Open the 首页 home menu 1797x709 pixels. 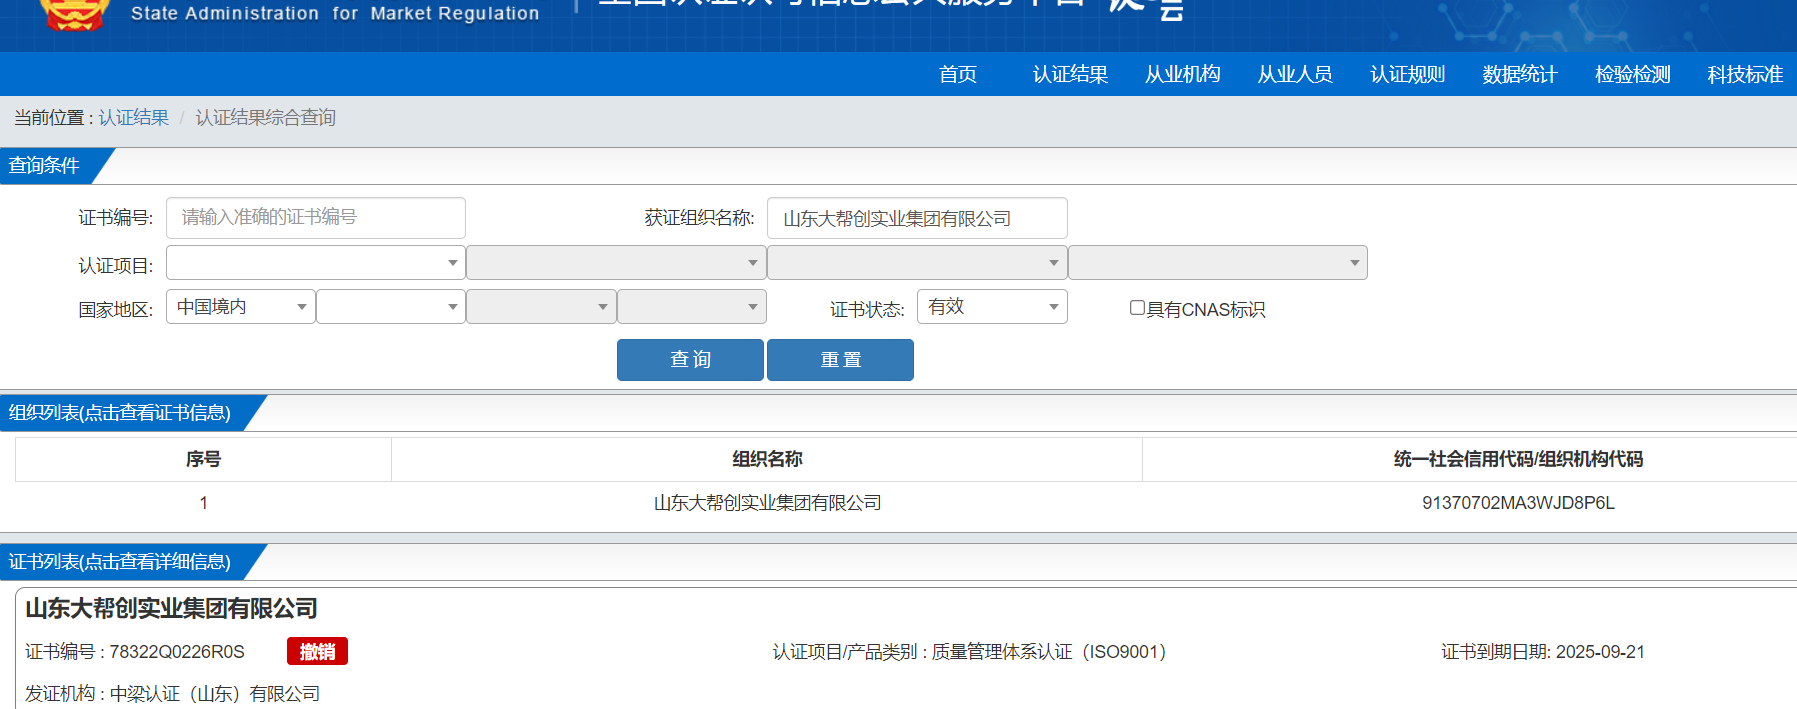coord(958,74)
